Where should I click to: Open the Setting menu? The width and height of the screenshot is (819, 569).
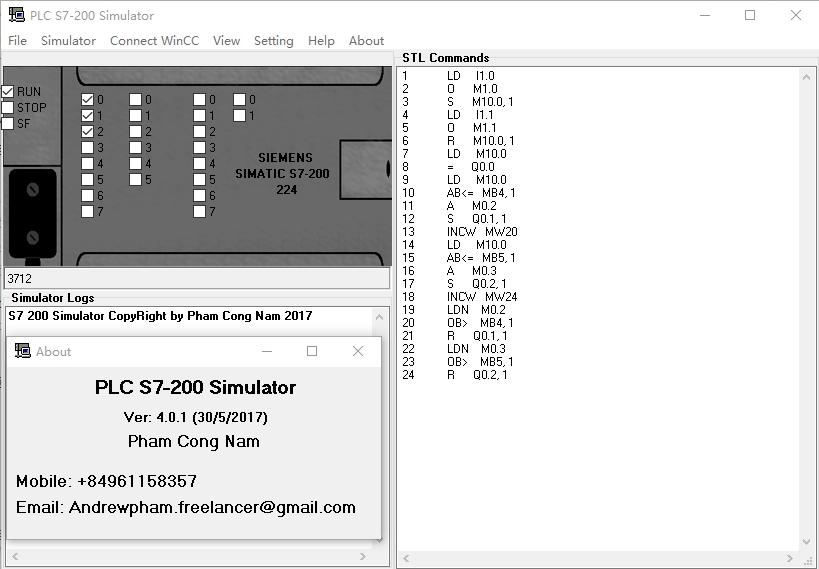pyautogui.click(x=274, y=41)
